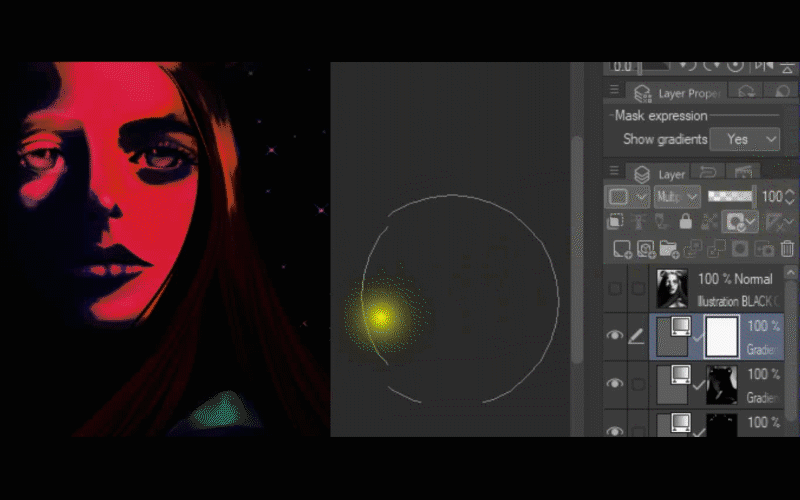Image resolution: width=800 pixels, height=500 pixels.
Task: Switch to the third tab beside Layer Property
Action: (782, 91)
